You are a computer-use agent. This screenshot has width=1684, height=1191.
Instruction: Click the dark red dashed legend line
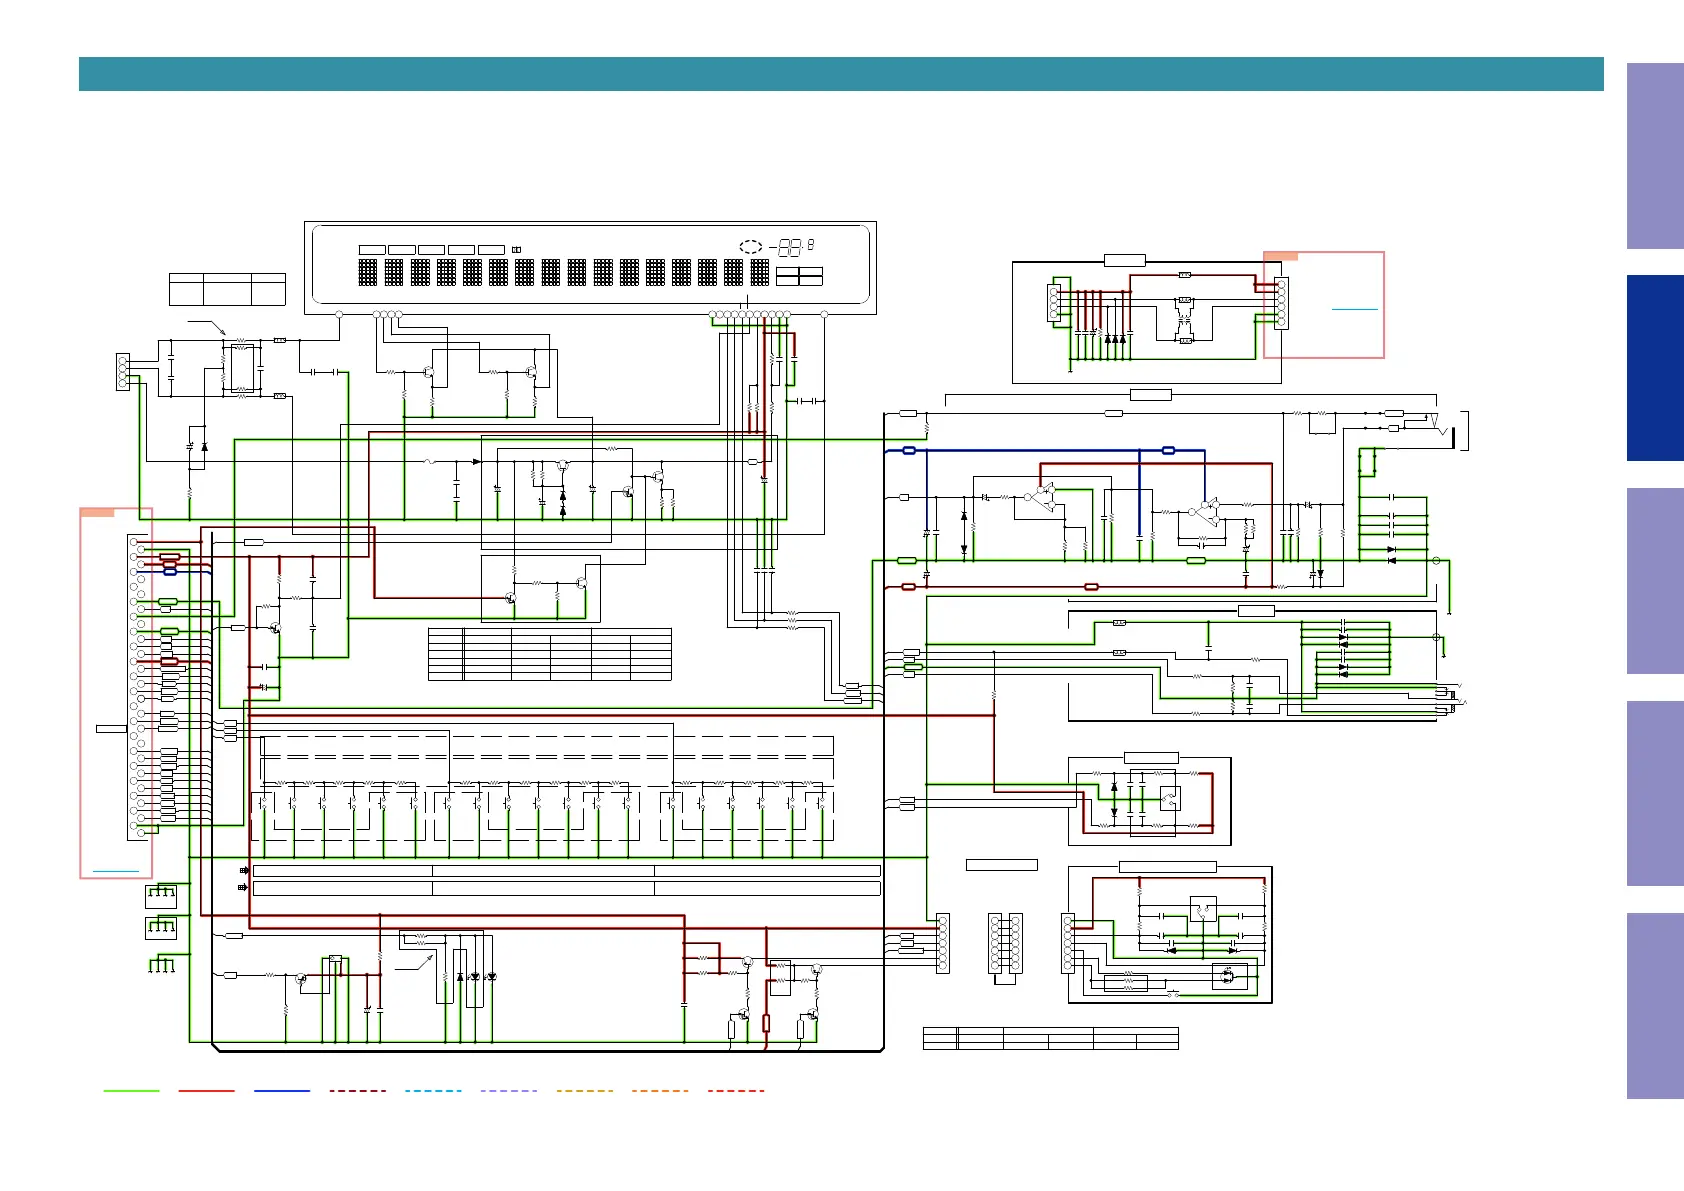357,1091
